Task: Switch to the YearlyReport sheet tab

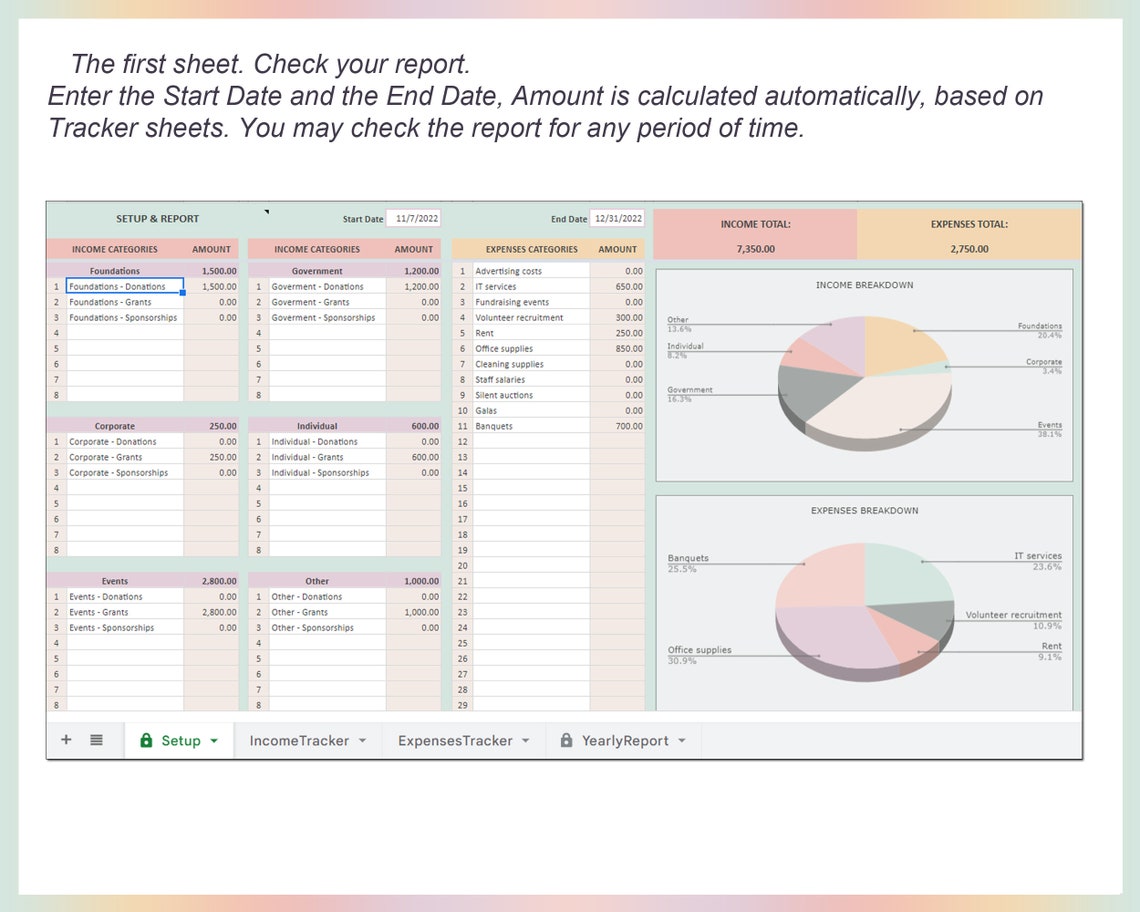Action: tap(623, 740)
